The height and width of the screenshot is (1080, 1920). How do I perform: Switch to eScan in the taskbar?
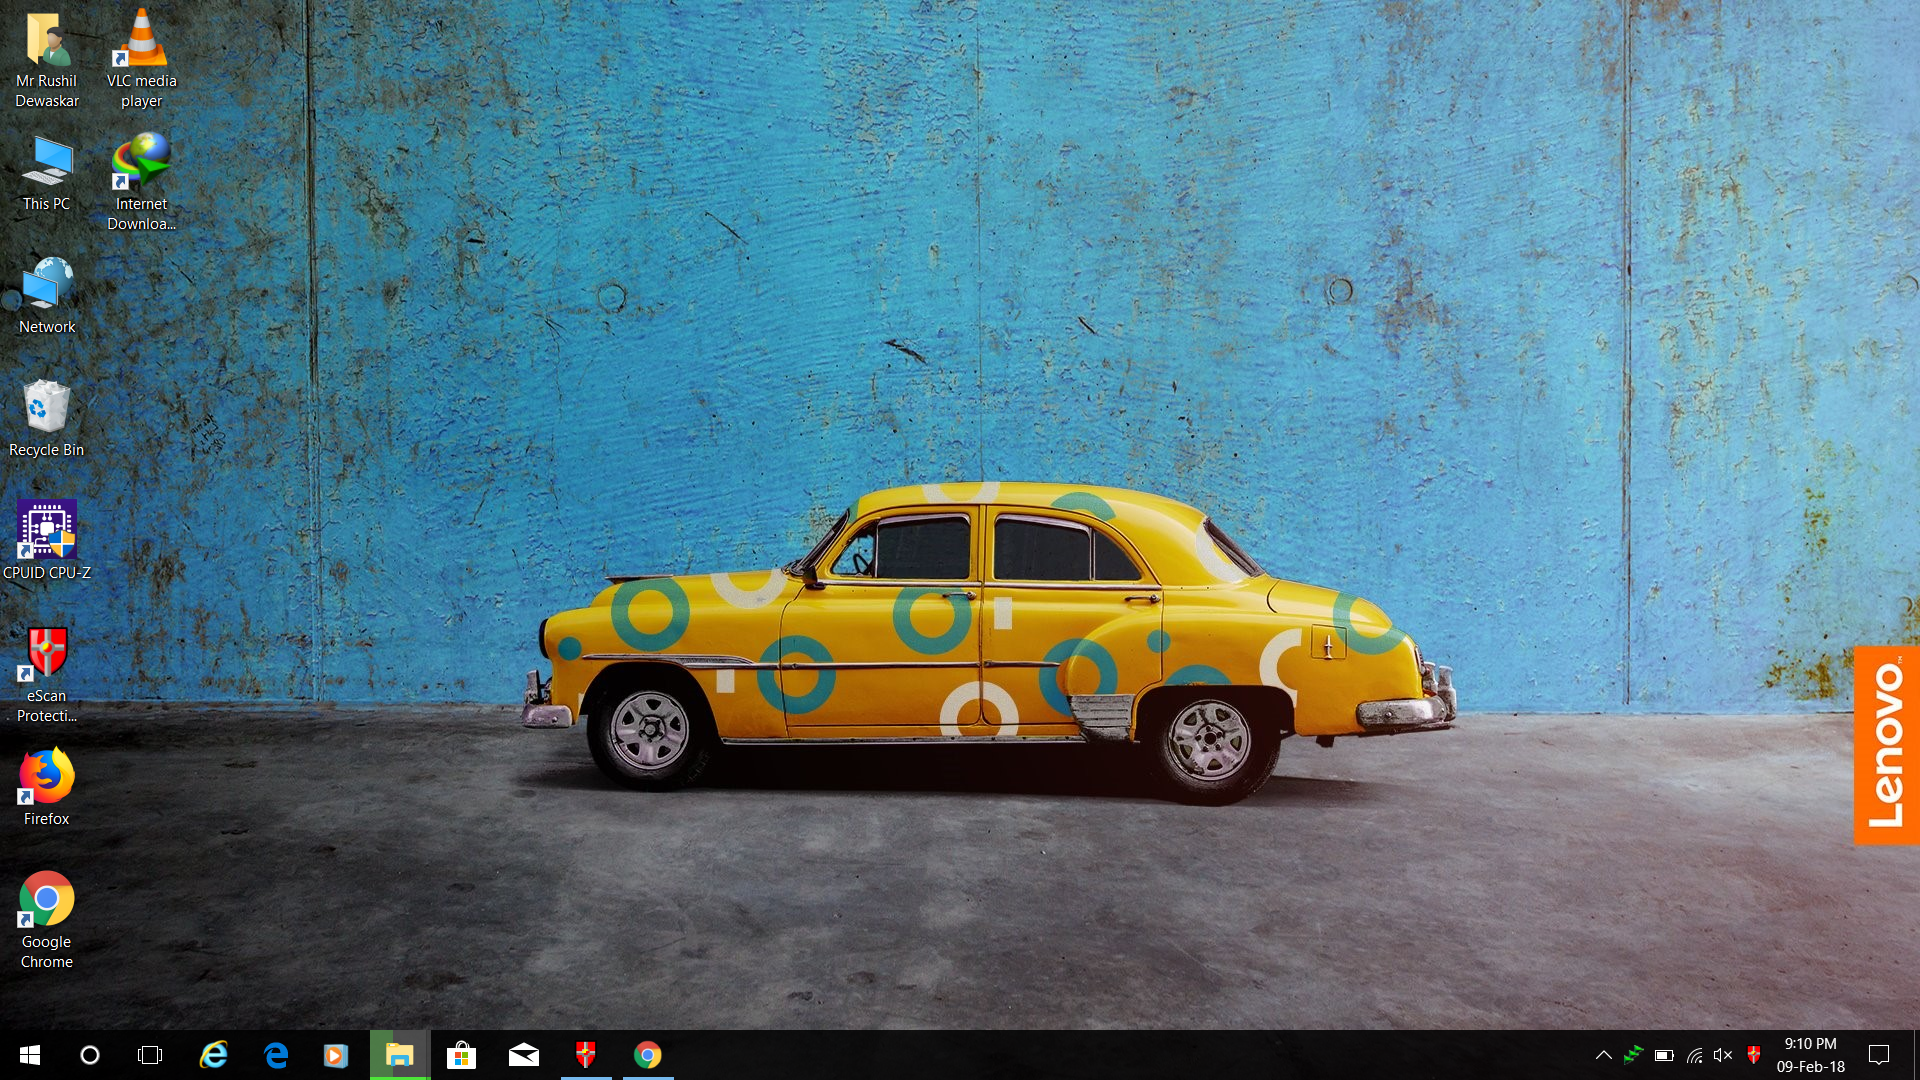coord(586,1055)
